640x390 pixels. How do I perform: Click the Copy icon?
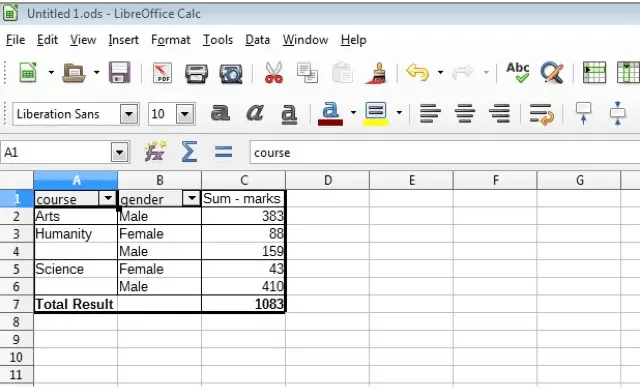[x=307, y=73]
